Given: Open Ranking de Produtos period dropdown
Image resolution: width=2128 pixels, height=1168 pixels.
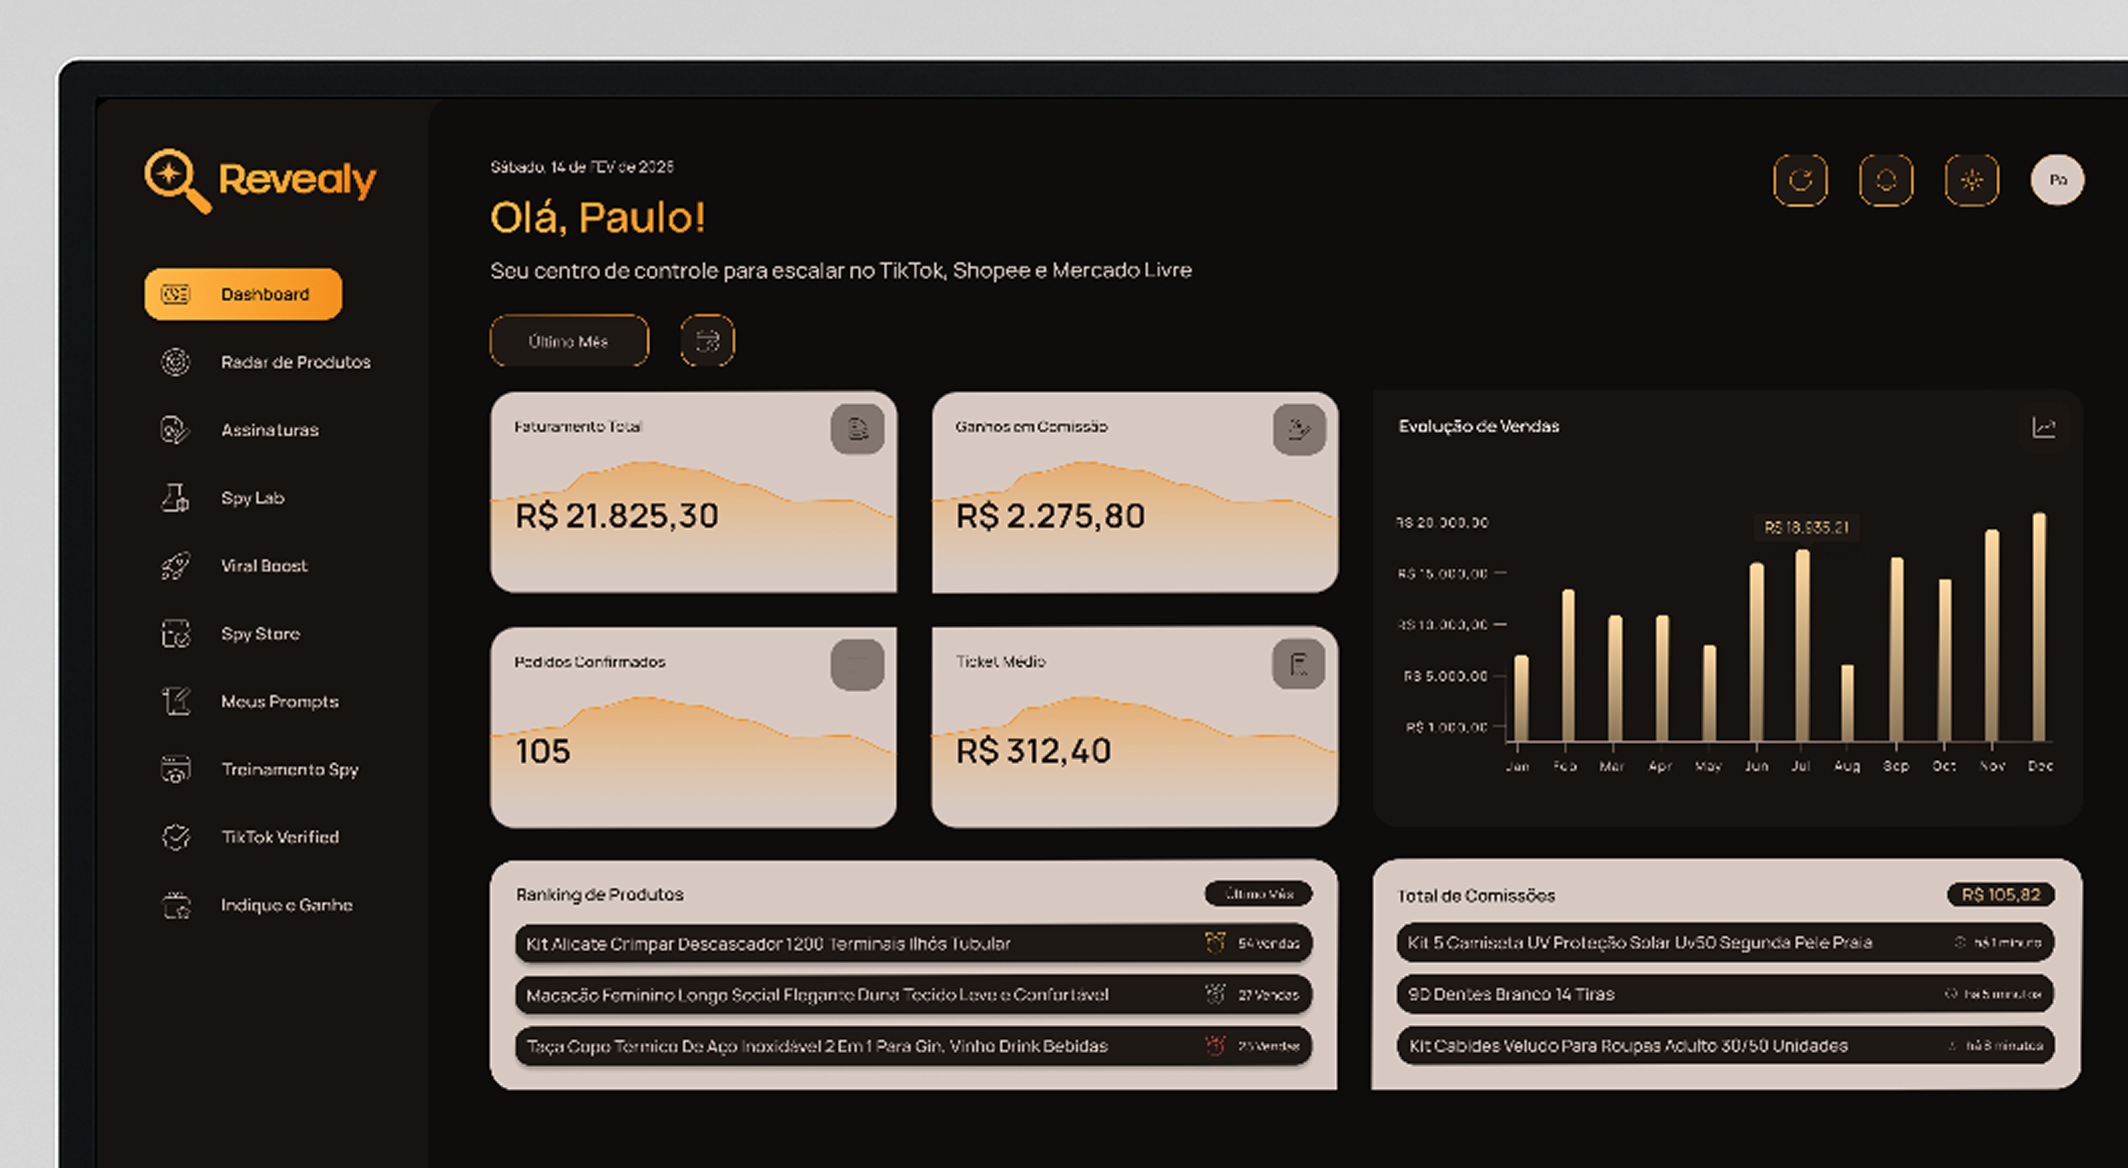Looking at the screenshot, I should pos(1258,894).
